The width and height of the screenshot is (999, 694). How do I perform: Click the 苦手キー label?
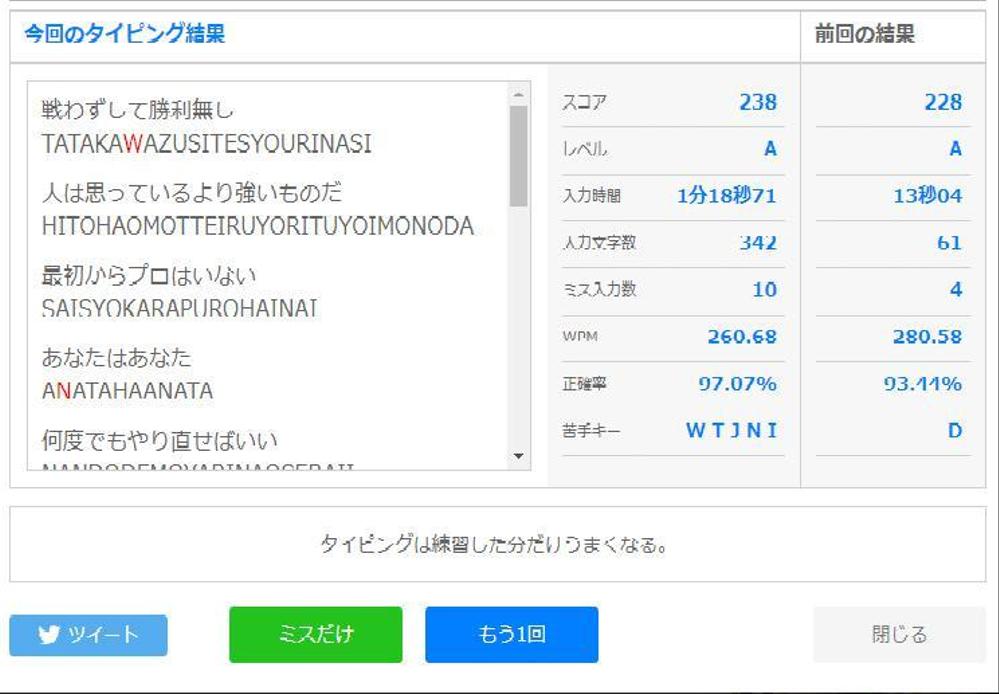click(591, 431)
